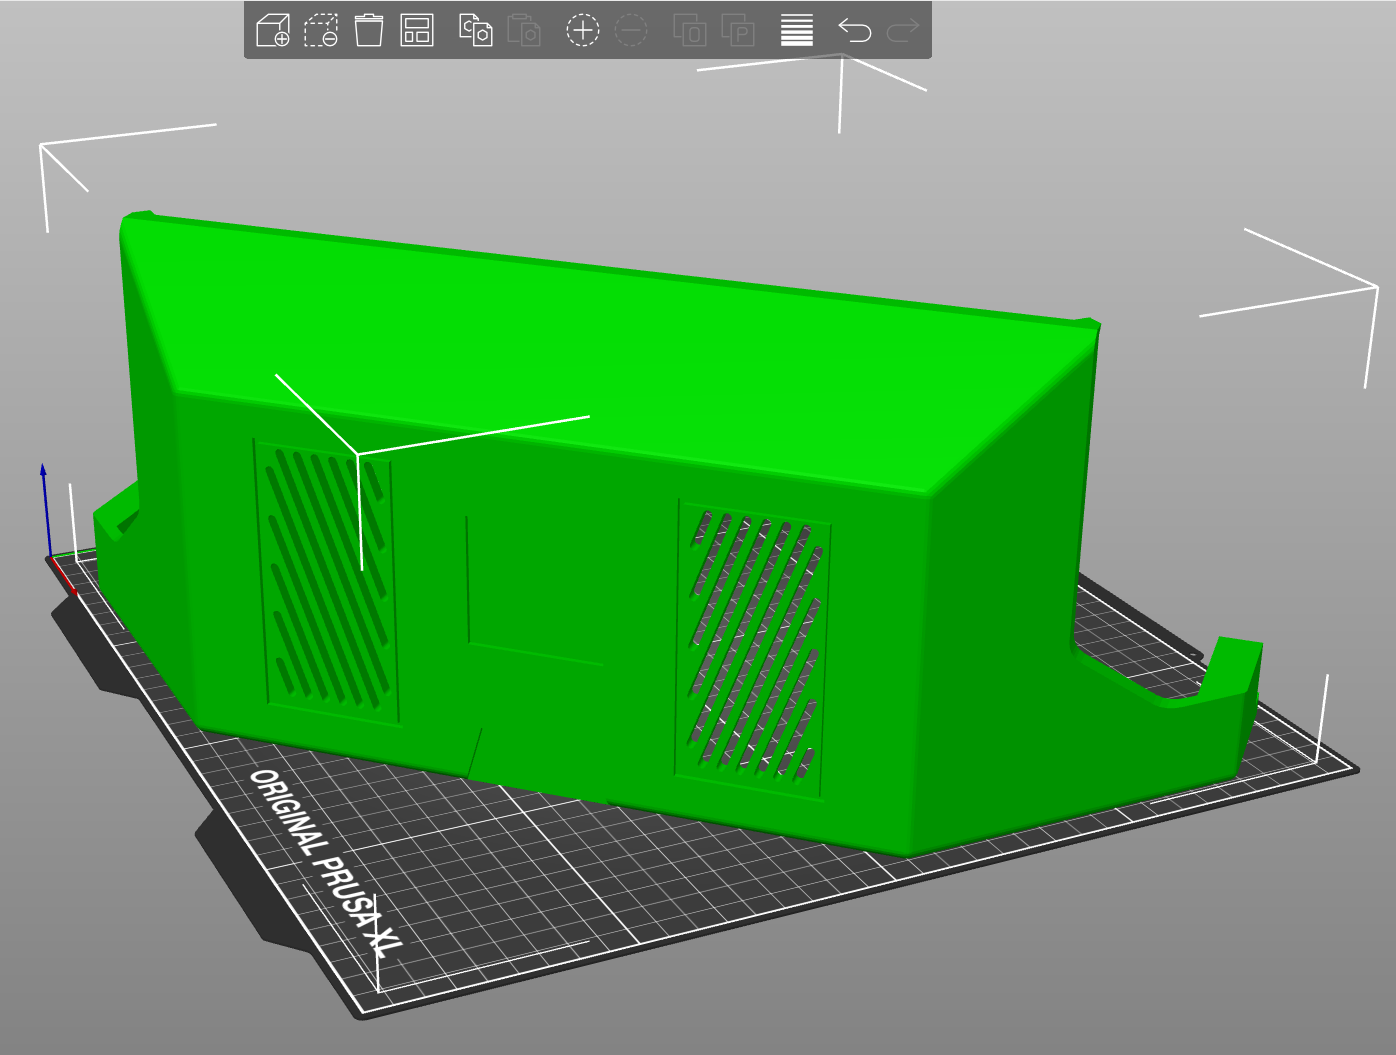Screen dimensions: 1396x1055
Task: Click the blue Z axis arrow
Action: [45, 508]
